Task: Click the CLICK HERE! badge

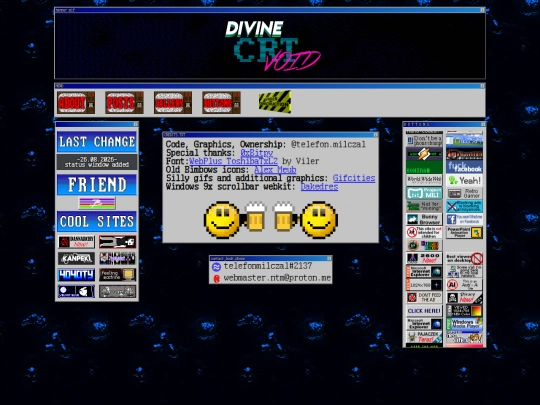Action: (x=424, y=311)
